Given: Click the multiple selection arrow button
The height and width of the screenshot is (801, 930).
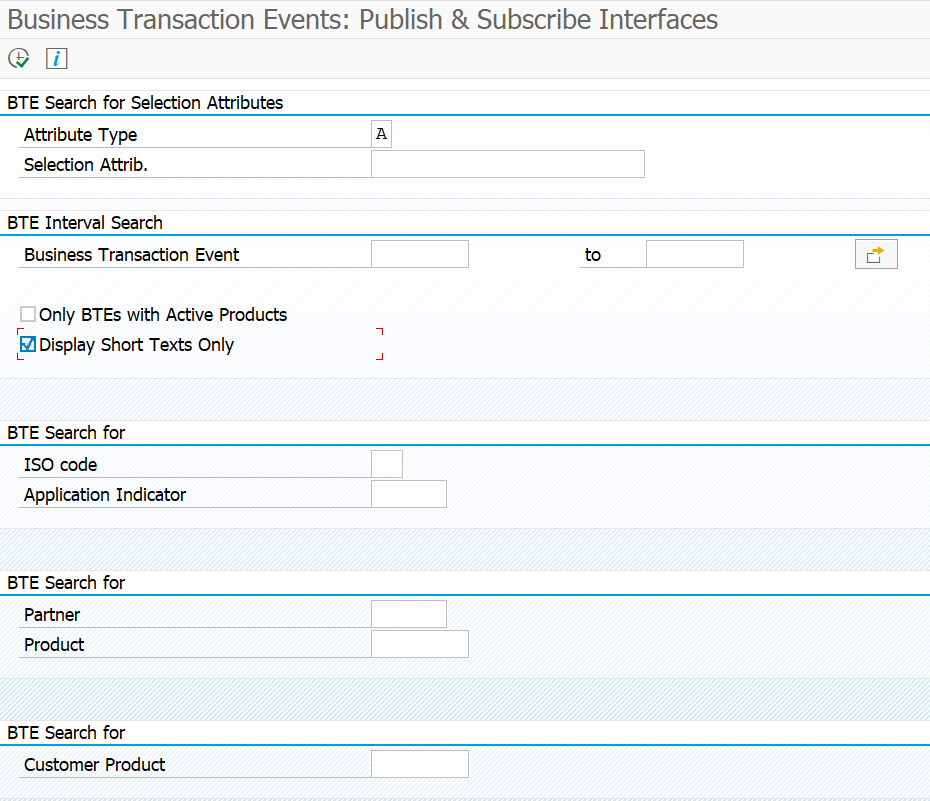Looking at the screenshot, I should click(x=876, y=254).
